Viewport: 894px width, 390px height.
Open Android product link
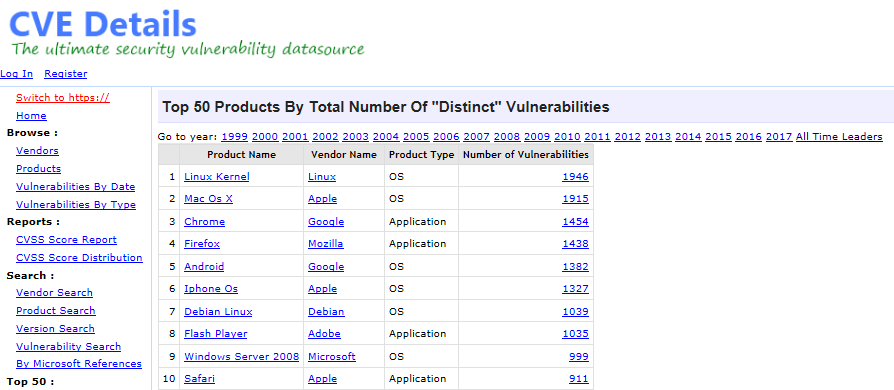[204, 267]
